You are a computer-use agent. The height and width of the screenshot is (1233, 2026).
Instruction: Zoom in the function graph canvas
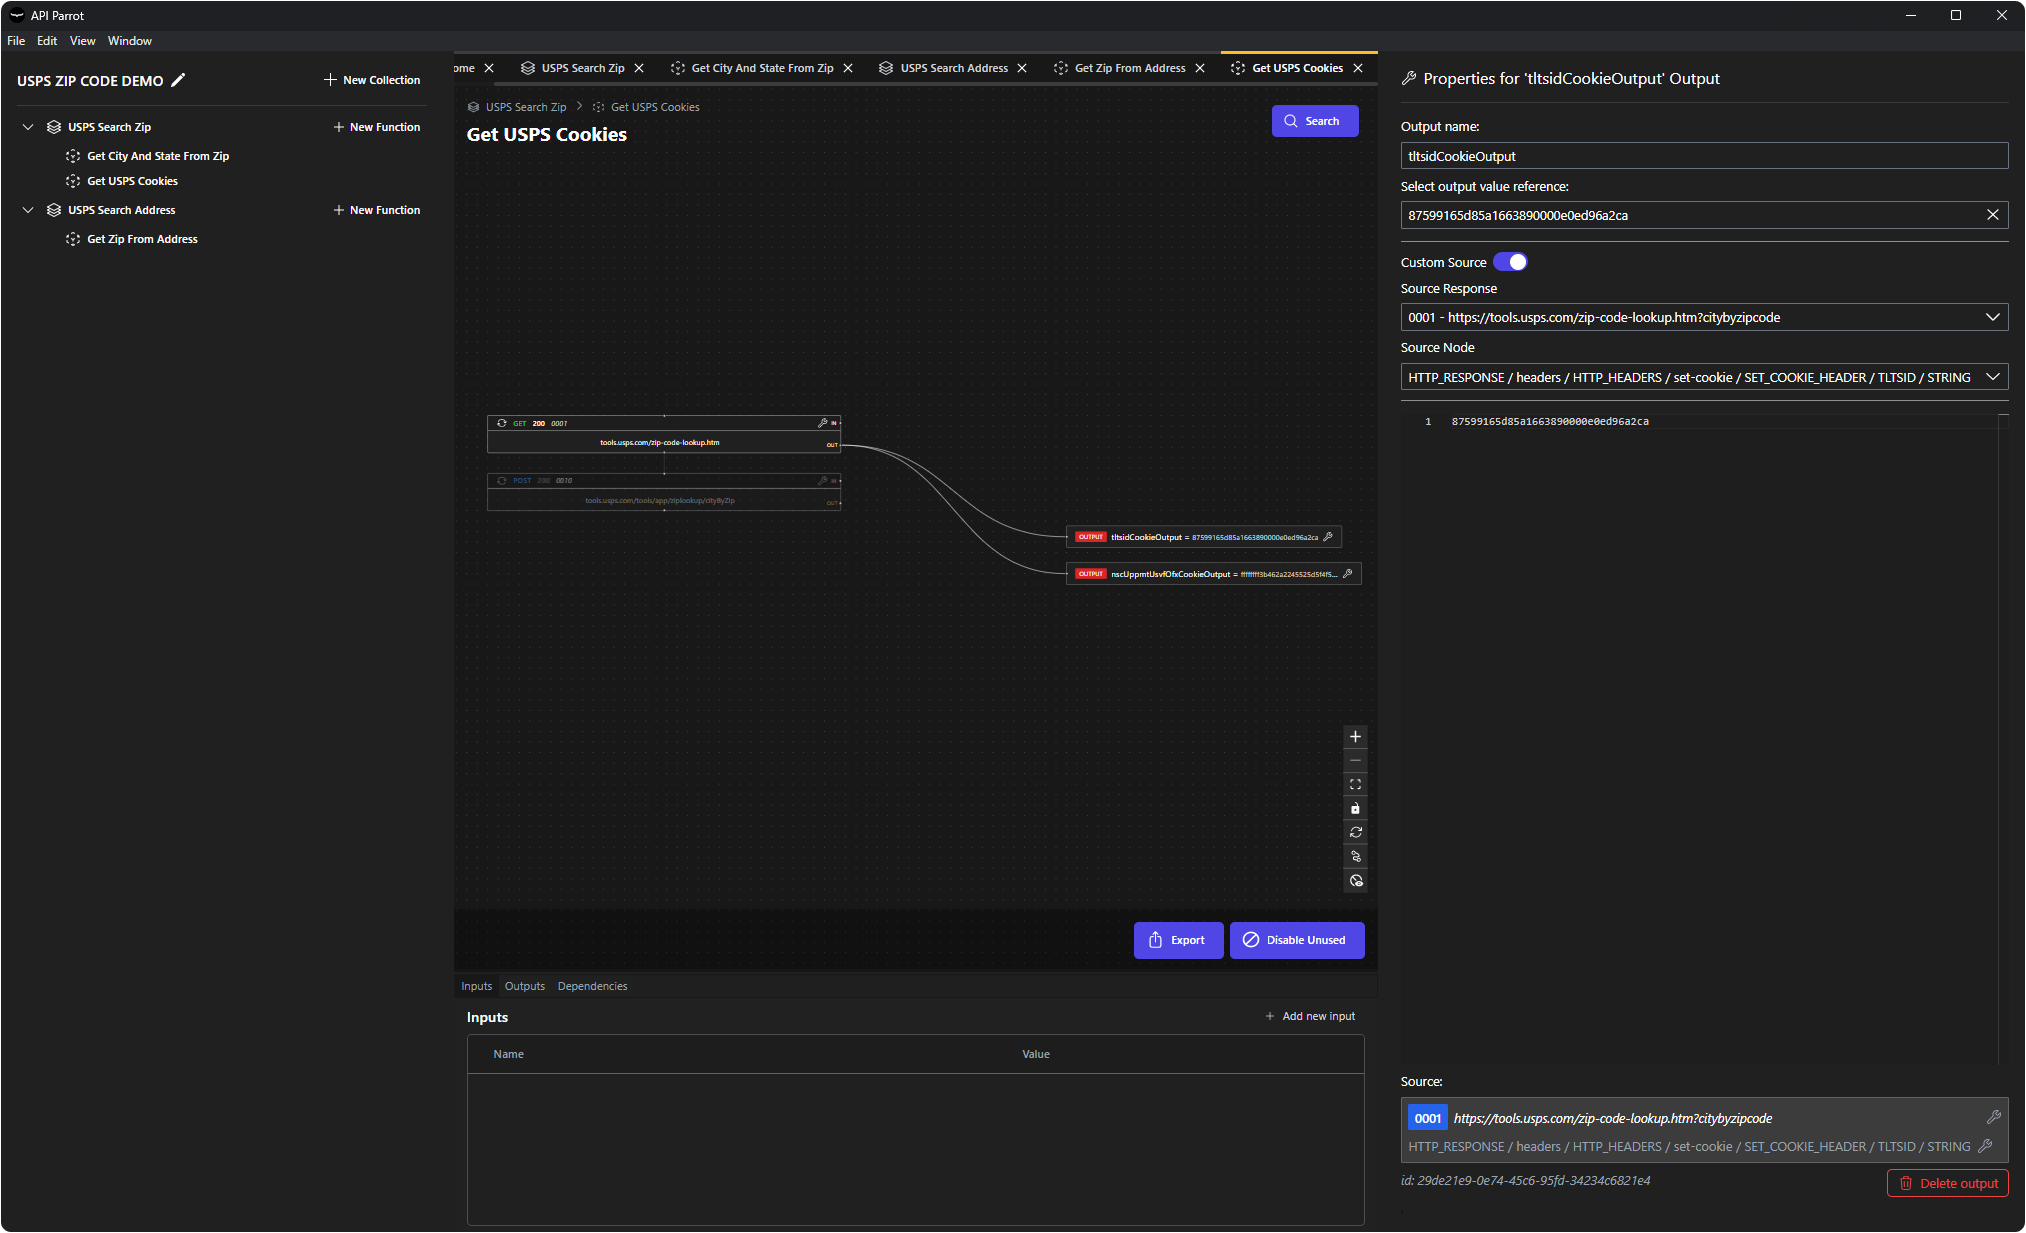1355,737
